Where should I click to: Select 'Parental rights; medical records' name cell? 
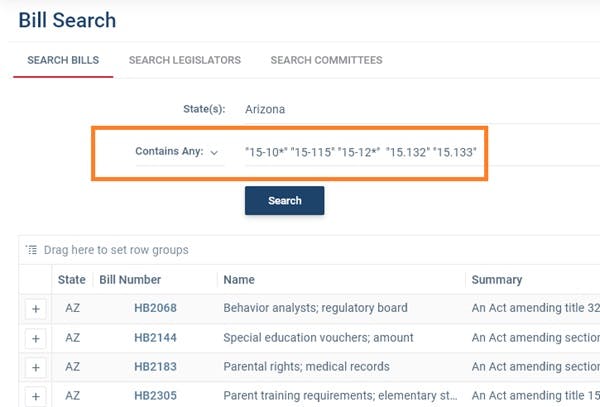tap(307, 366)
